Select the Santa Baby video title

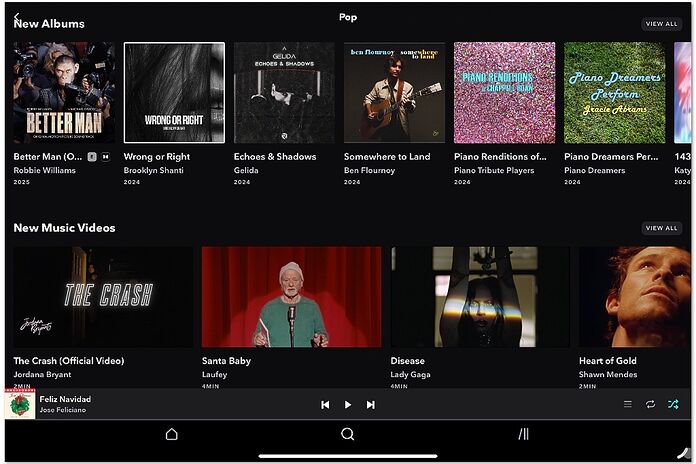[x=226, y=361]
